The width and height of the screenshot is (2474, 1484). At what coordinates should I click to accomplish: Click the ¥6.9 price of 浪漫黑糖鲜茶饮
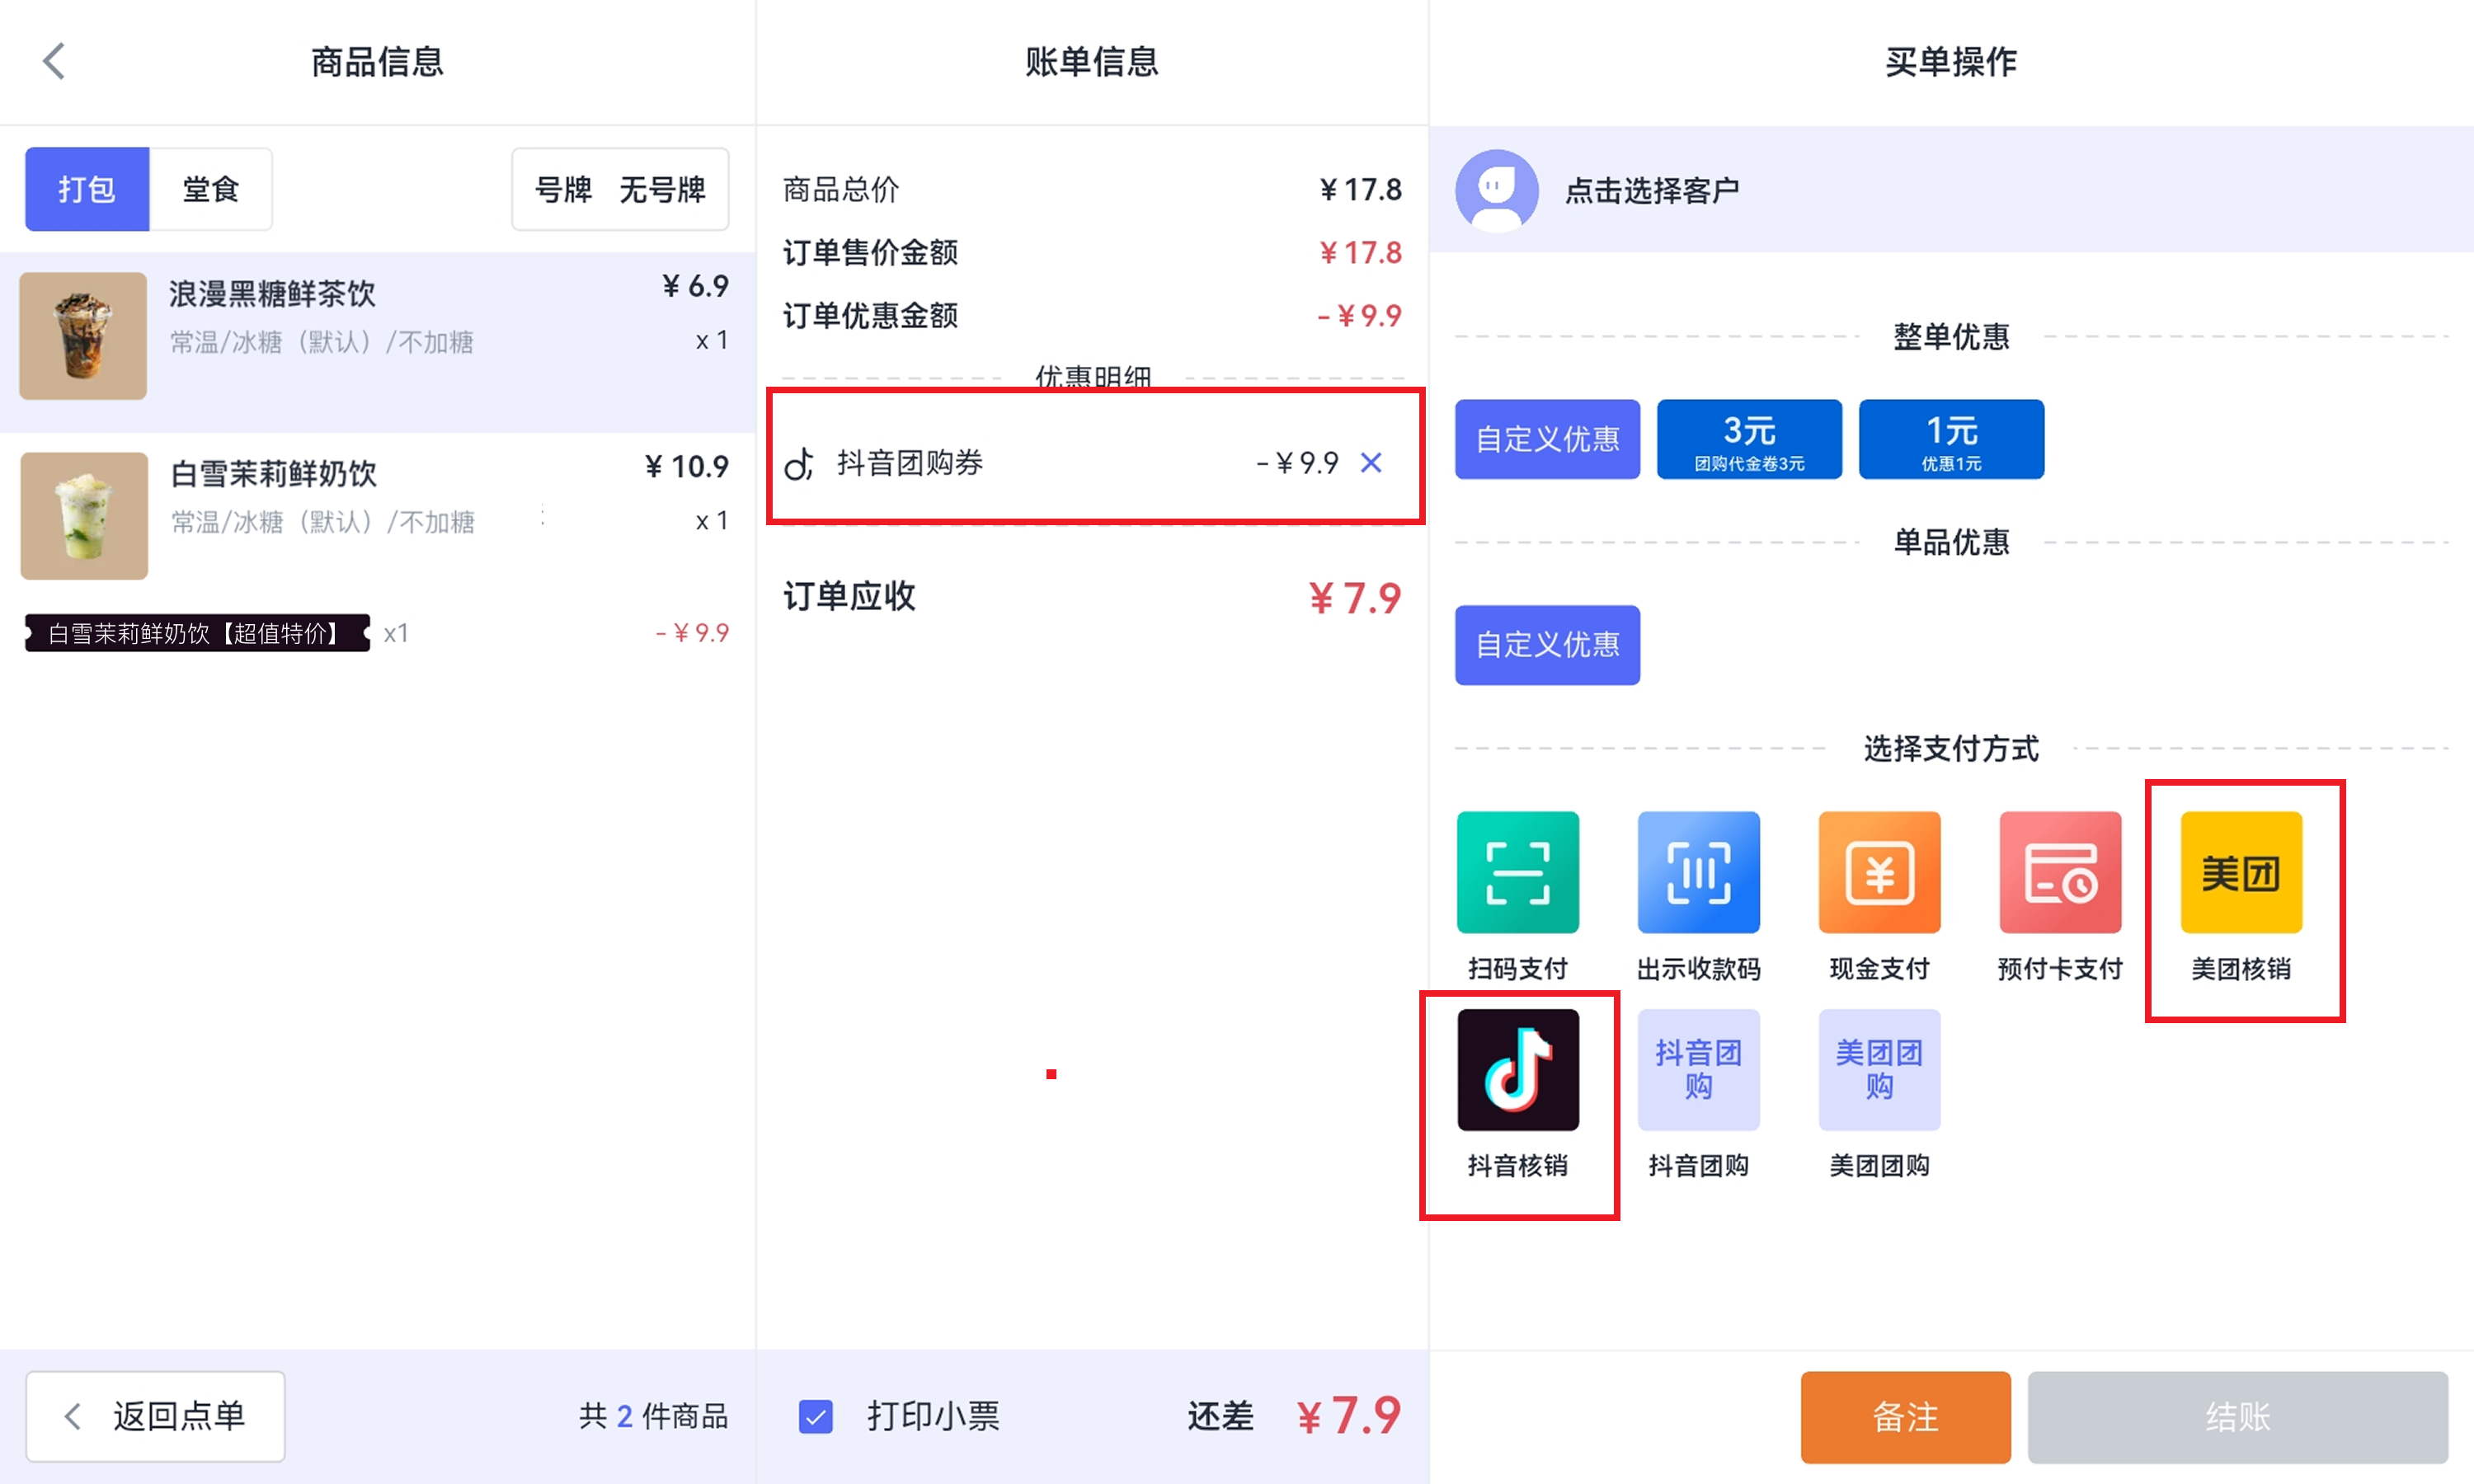pyautogui.click(x=695, y=286)
